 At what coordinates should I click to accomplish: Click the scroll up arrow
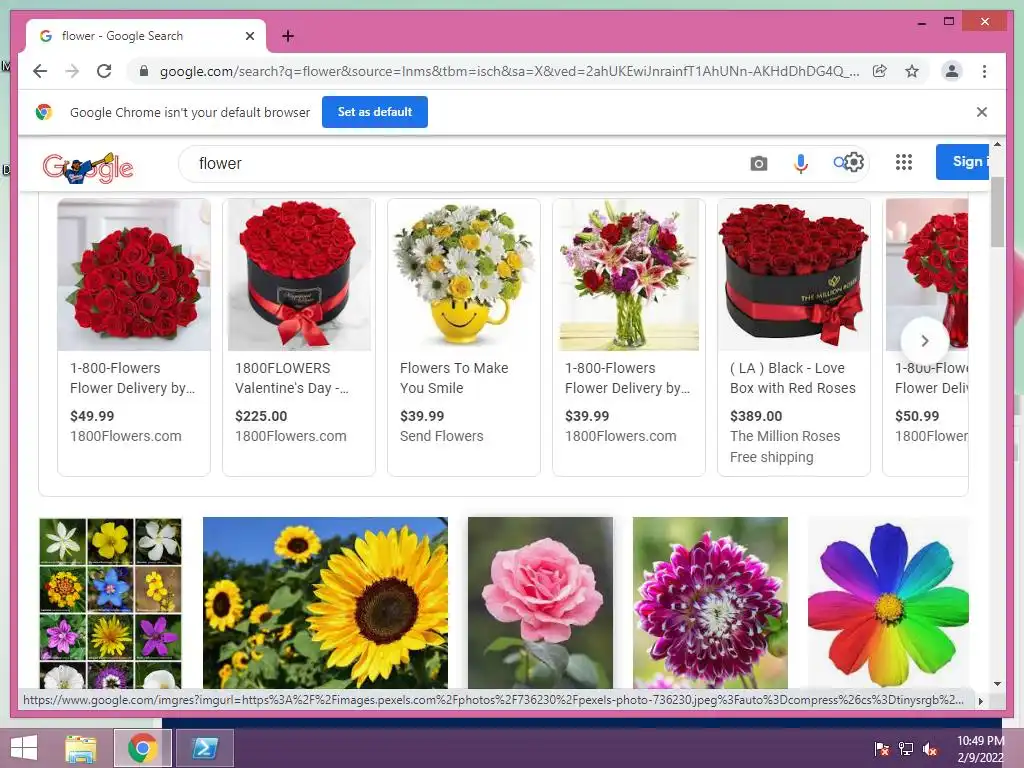[997, 144]
